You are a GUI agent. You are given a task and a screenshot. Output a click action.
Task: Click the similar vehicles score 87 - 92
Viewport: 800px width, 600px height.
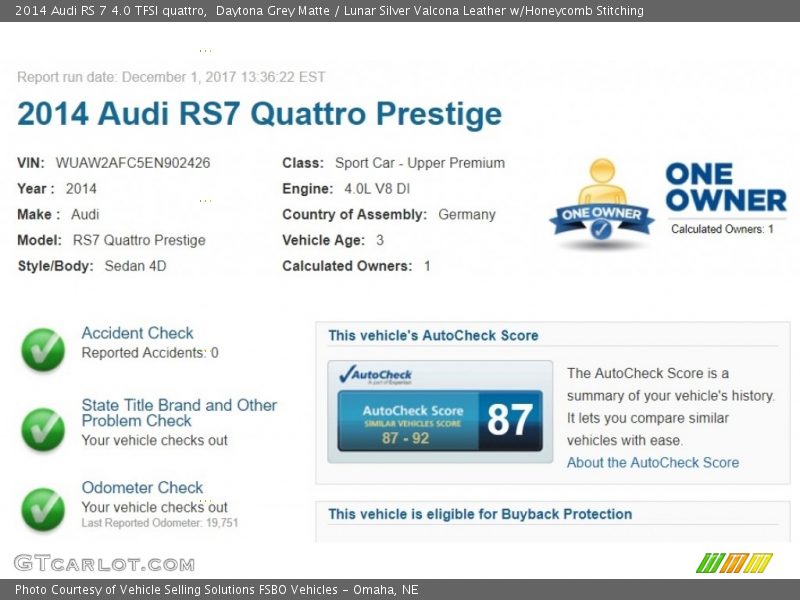pyautogui.click(x=406, y=438)
